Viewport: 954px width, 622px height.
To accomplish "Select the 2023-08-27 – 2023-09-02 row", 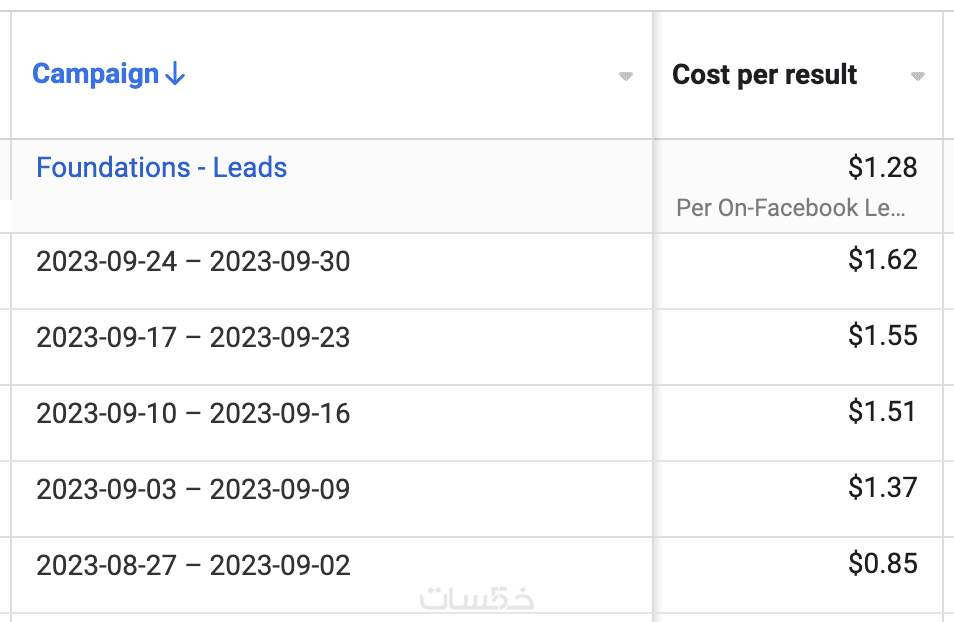I will (x=193, y=566).
